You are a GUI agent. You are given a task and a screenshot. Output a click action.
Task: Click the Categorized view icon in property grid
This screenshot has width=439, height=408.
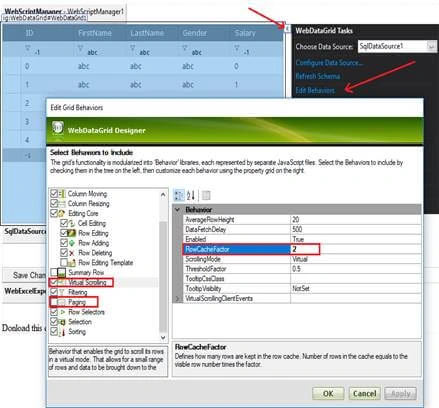pyautogui.click(x=179, y=196)
